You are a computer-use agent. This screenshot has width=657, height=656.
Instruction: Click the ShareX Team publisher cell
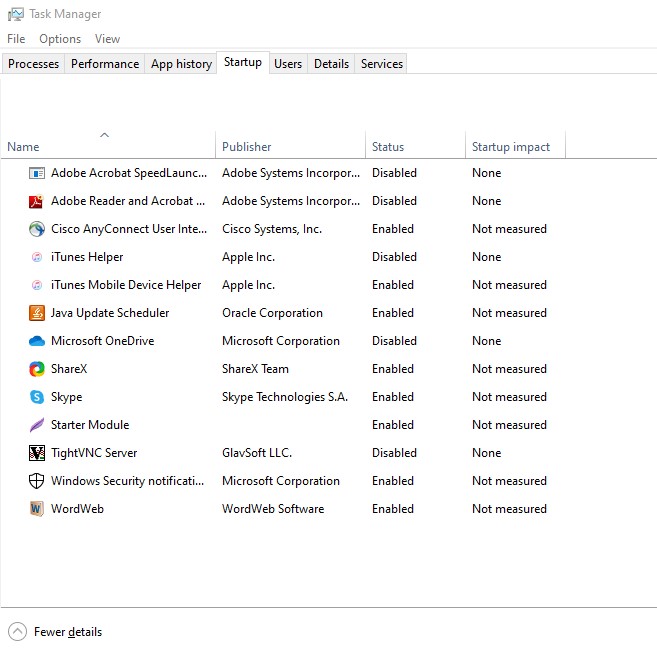pos(255,369)
